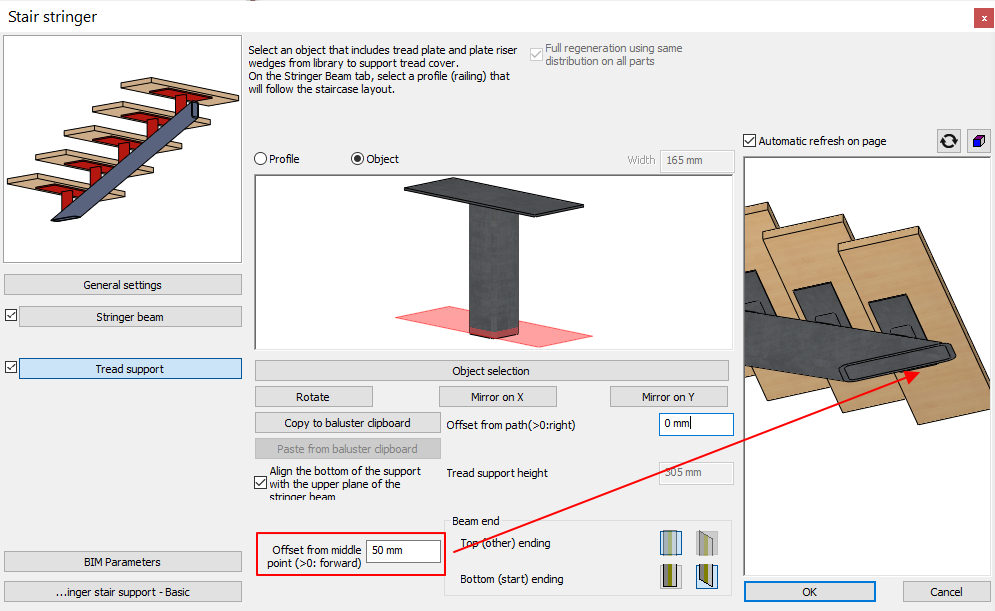
Task: Click the refresh preview icon
Action: pos(948,141)
